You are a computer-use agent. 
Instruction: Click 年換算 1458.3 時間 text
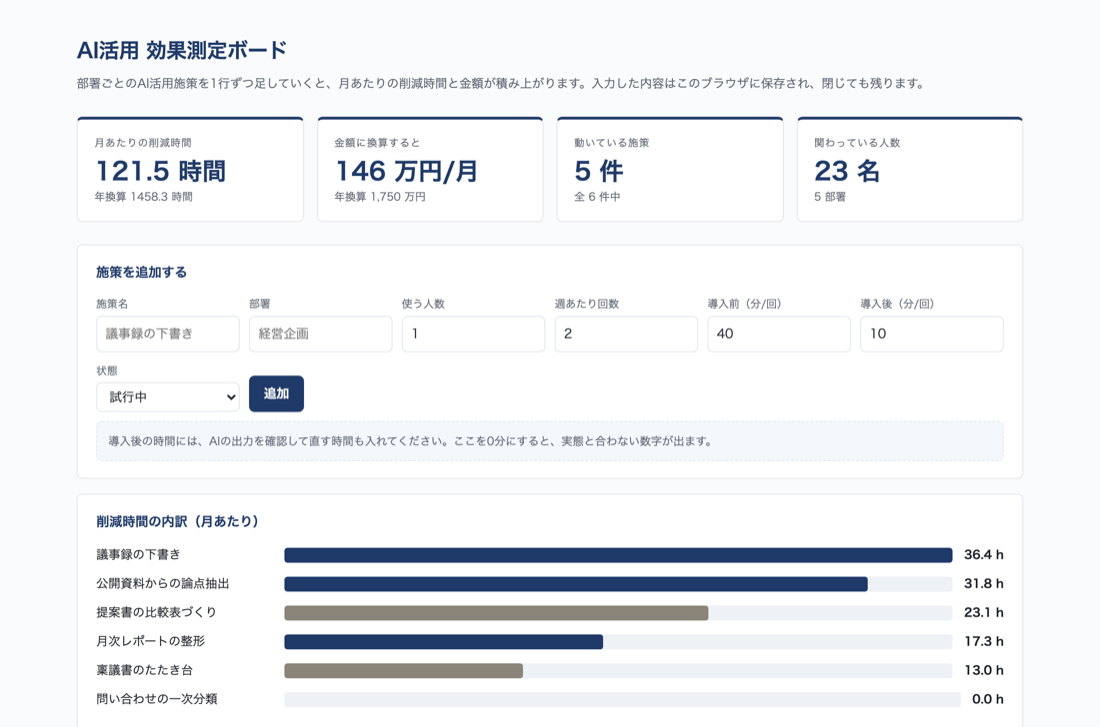pyautogui.click(x=144, y=197)
